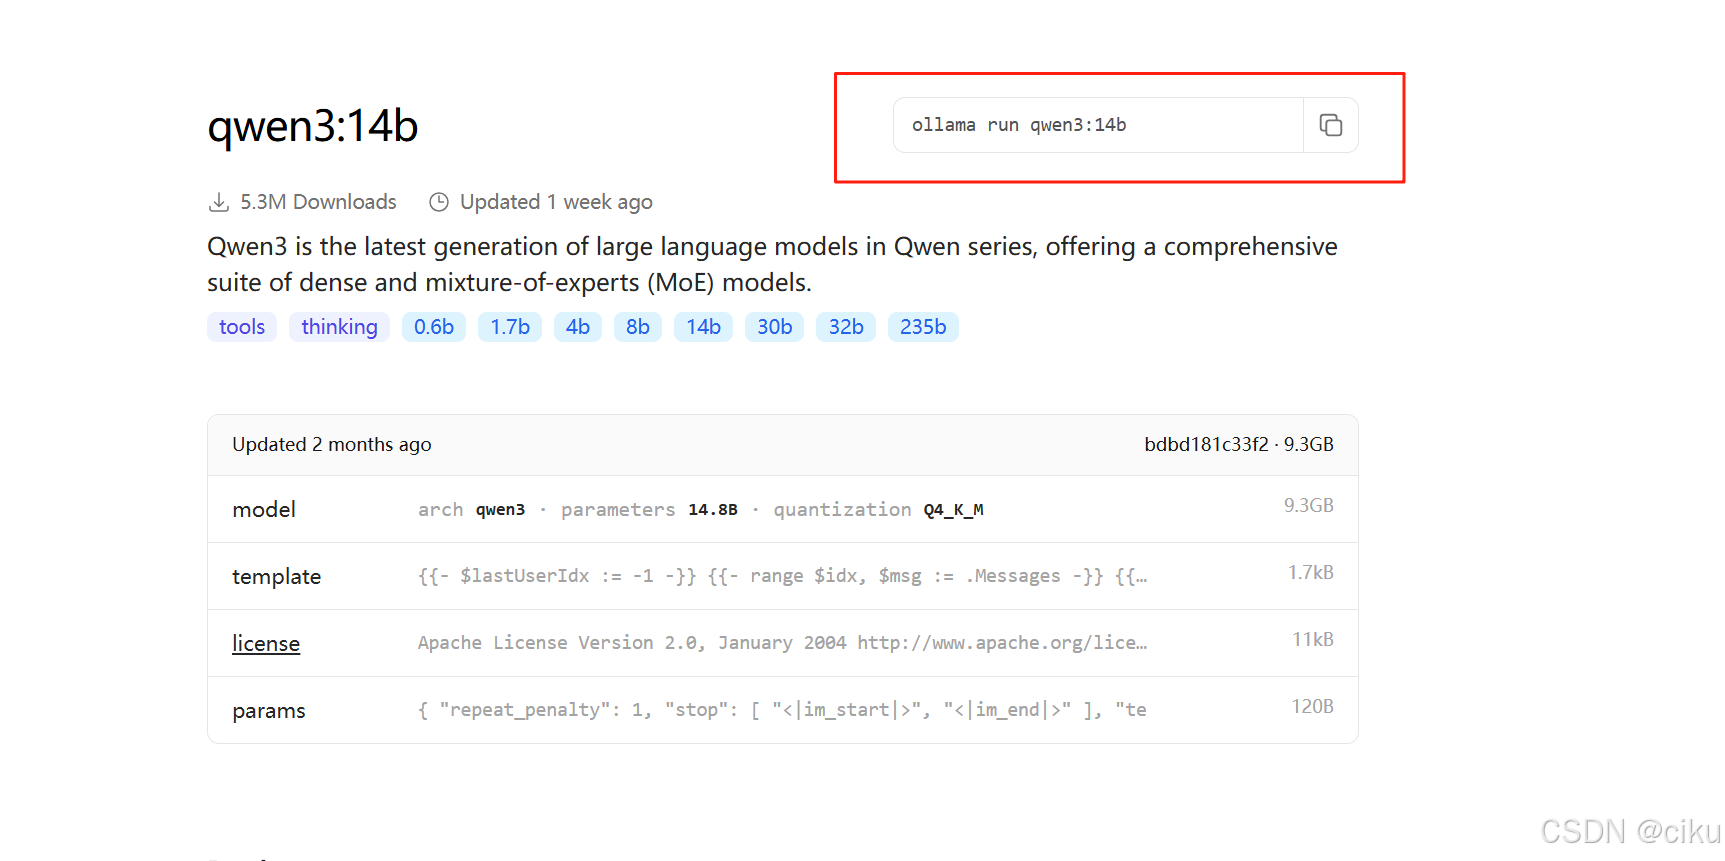This screenshot has width=1725, height=861.
Task: Open the params row
Action: coord(782,710)
